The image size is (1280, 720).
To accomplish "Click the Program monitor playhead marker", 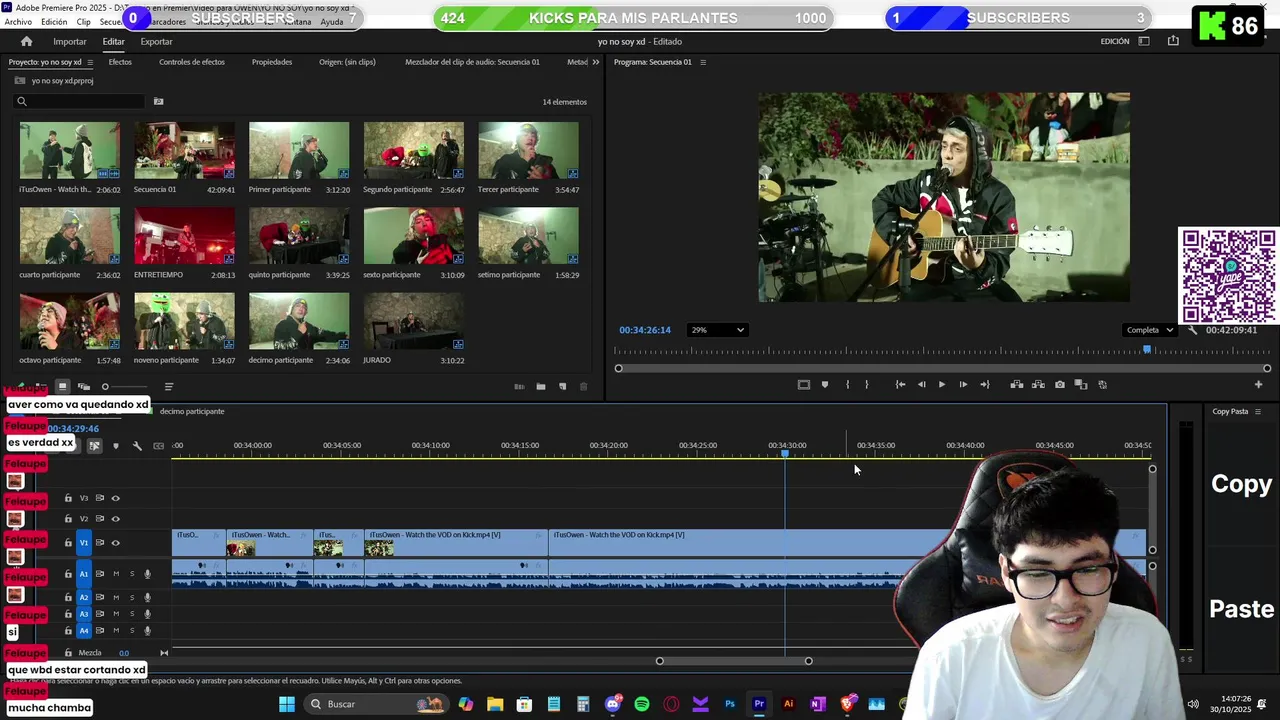I will (x=1147, y=350).
